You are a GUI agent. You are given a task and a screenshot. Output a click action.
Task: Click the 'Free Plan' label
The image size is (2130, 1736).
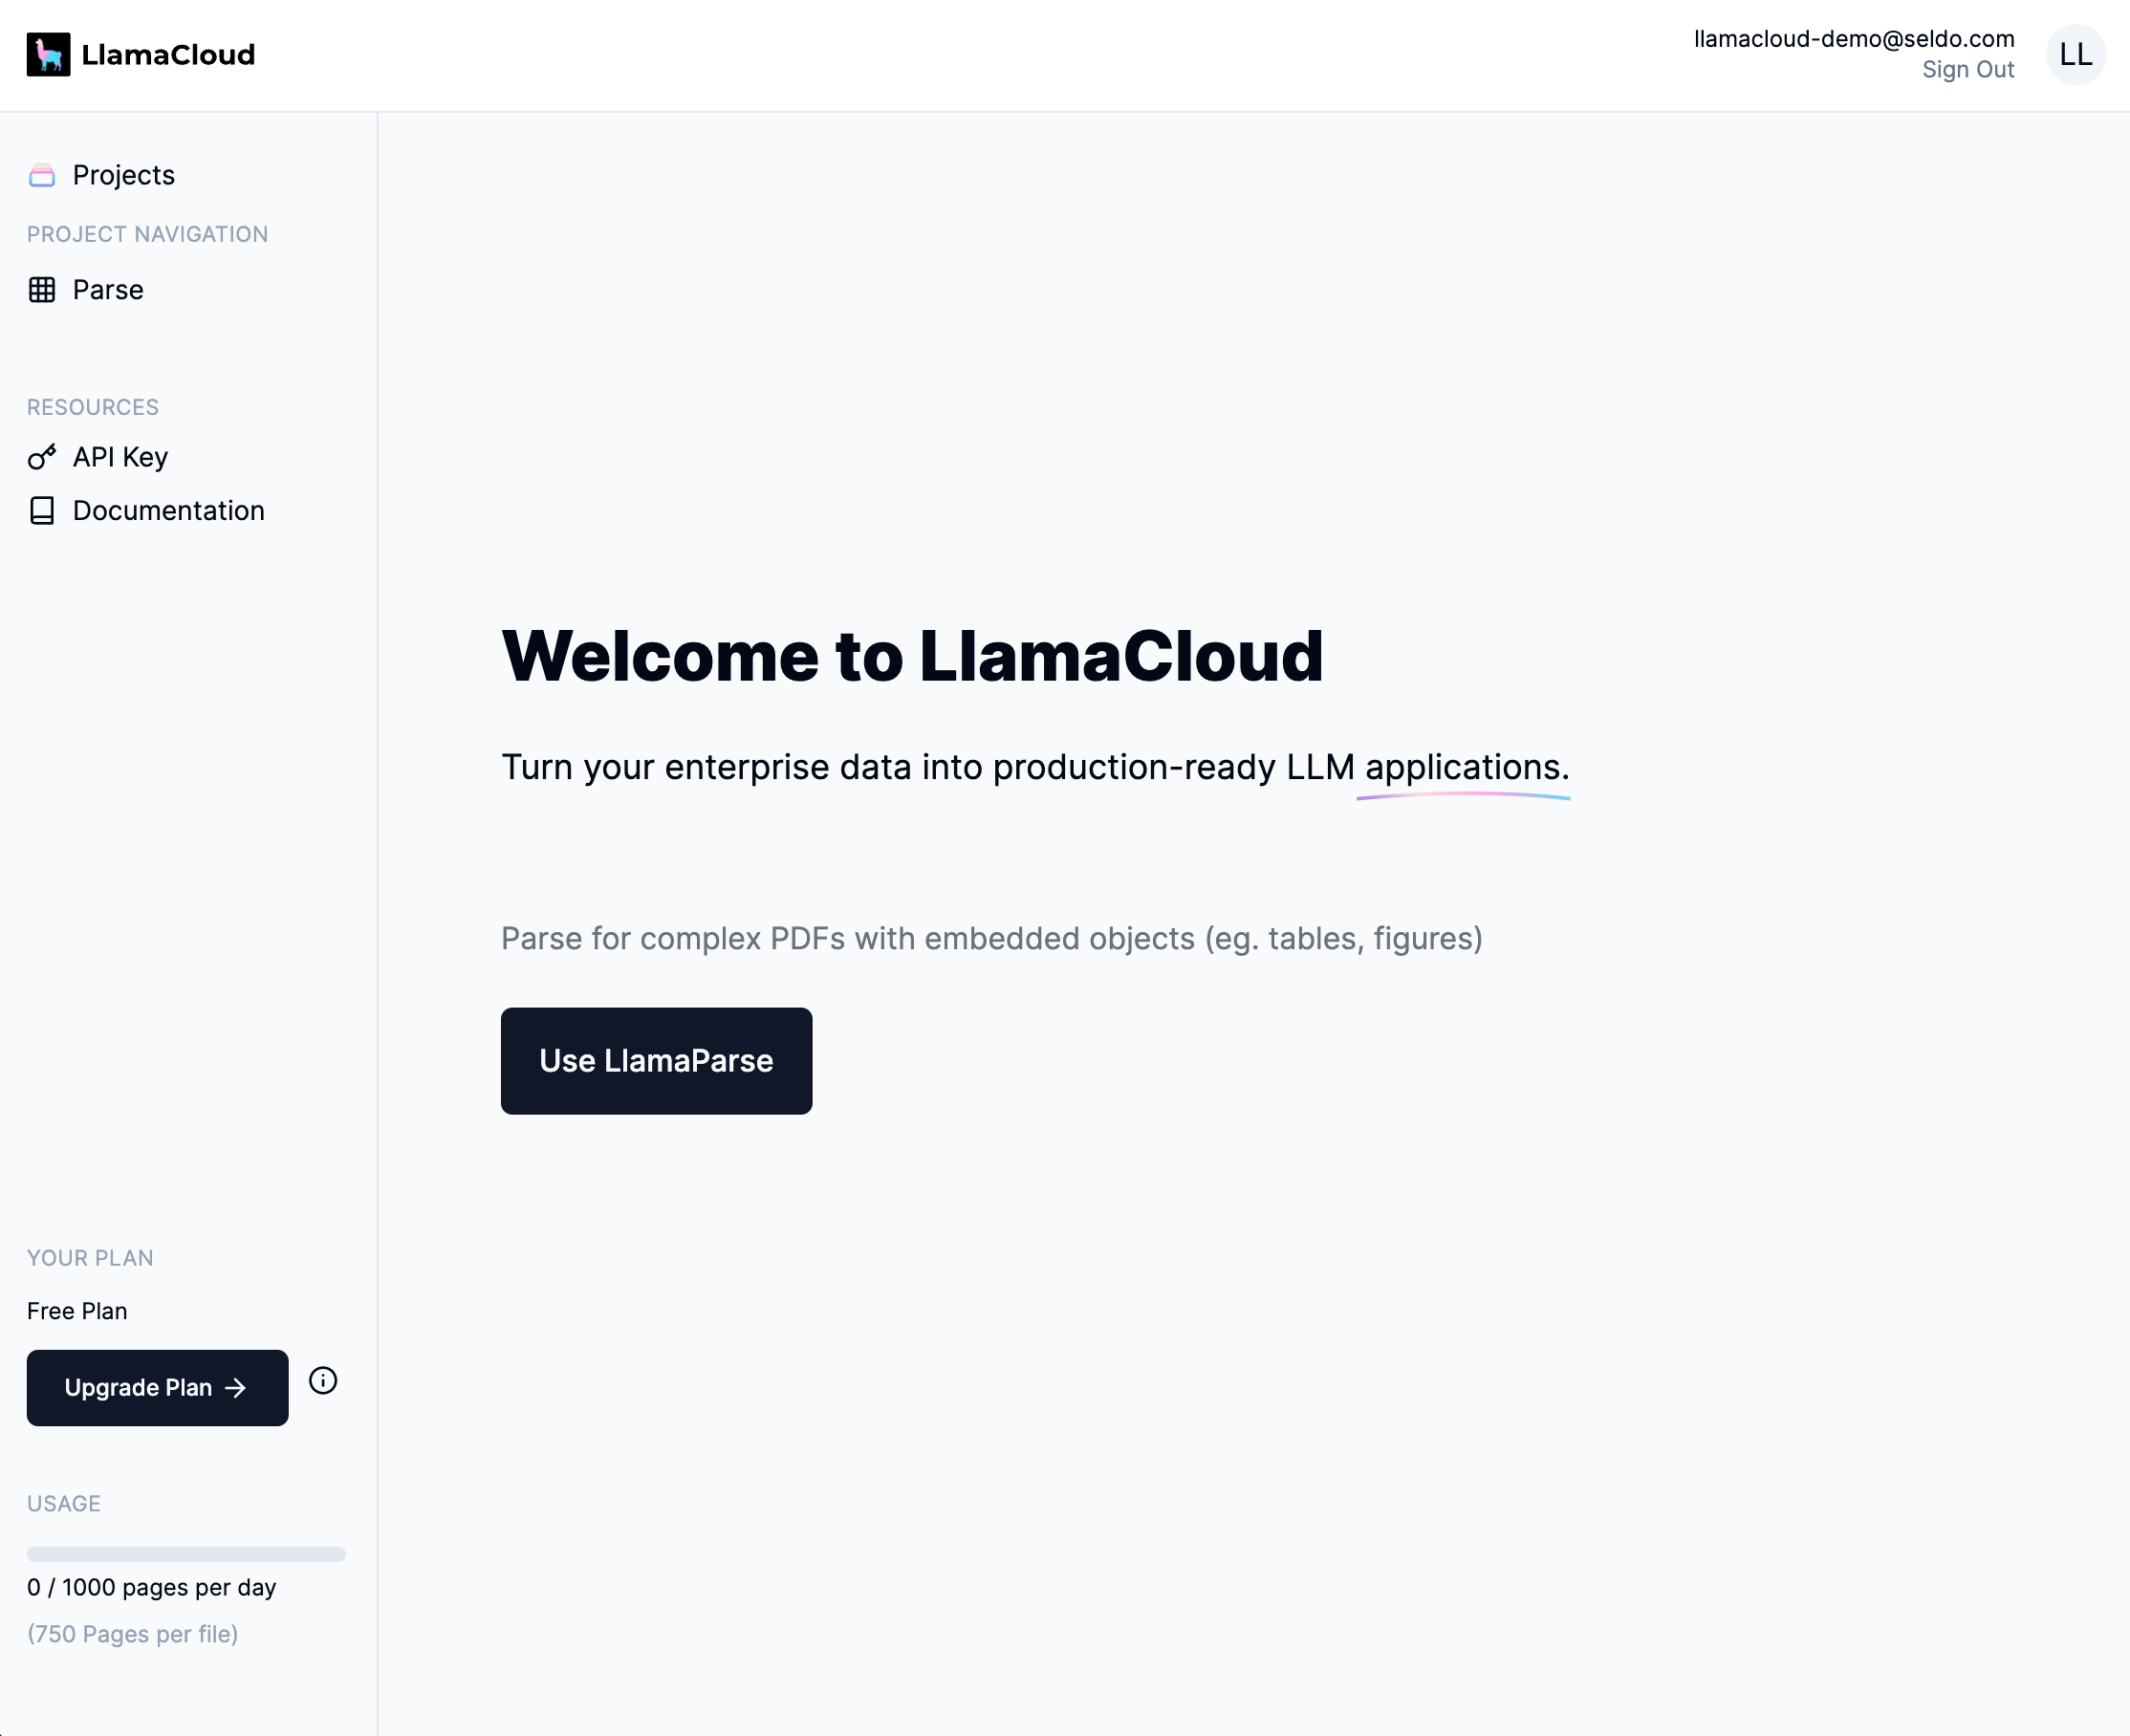(77, 1311)
